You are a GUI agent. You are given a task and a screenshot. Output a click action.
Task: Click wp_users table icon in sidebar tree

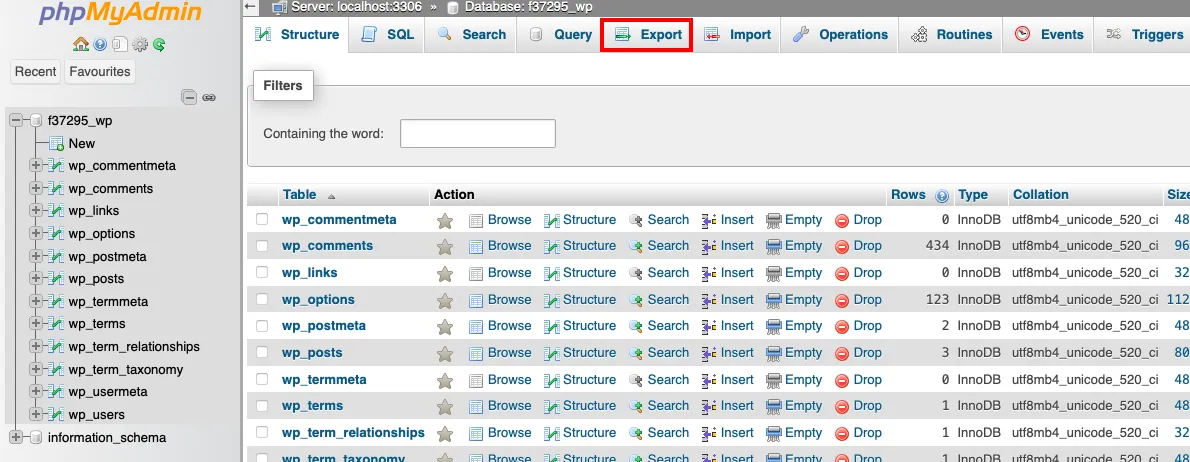click(x=55, y=414)
